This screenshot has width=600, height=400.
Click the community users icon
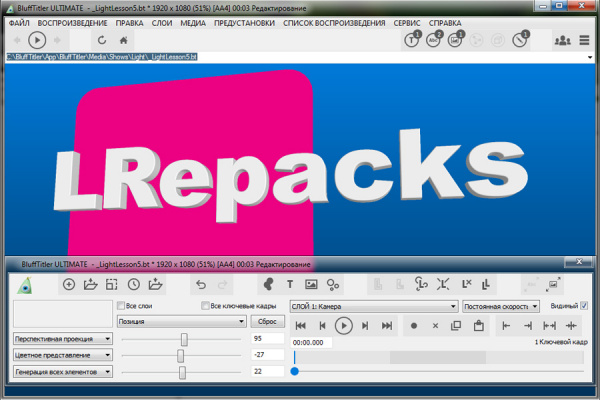click(562, 40)
